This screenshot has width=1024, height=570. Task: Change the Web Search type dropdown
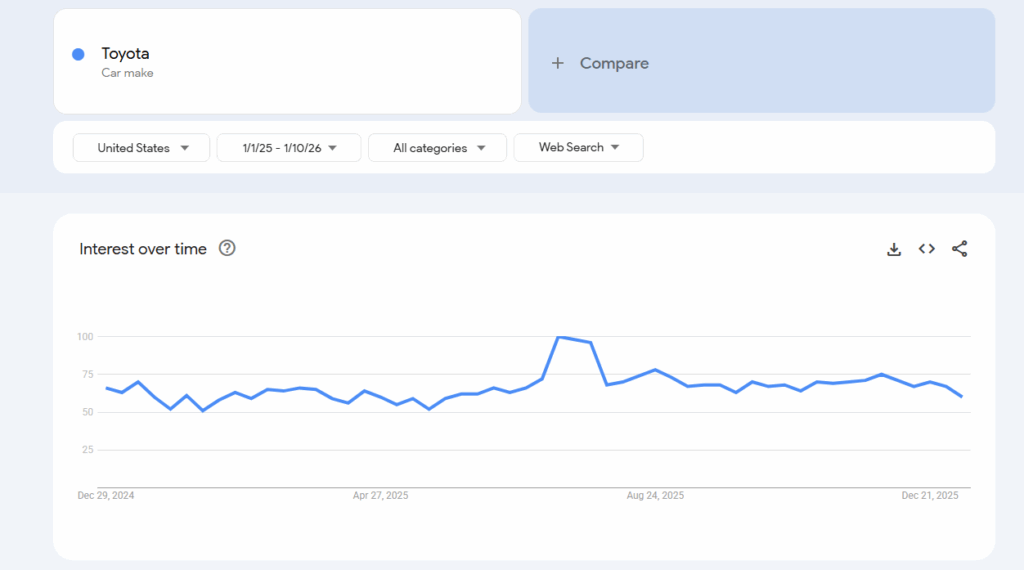[579, 148]
